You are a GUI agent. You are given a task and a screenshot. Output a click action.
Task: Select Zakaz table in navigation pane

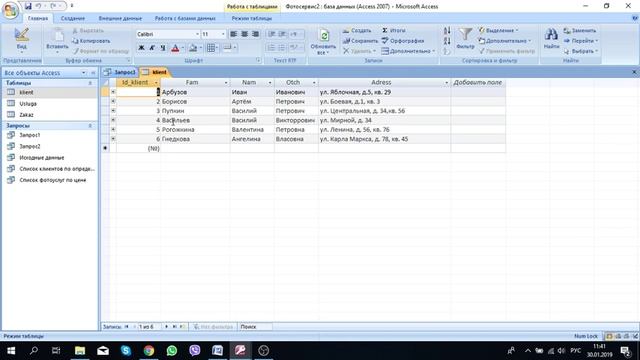coord(27,115)
